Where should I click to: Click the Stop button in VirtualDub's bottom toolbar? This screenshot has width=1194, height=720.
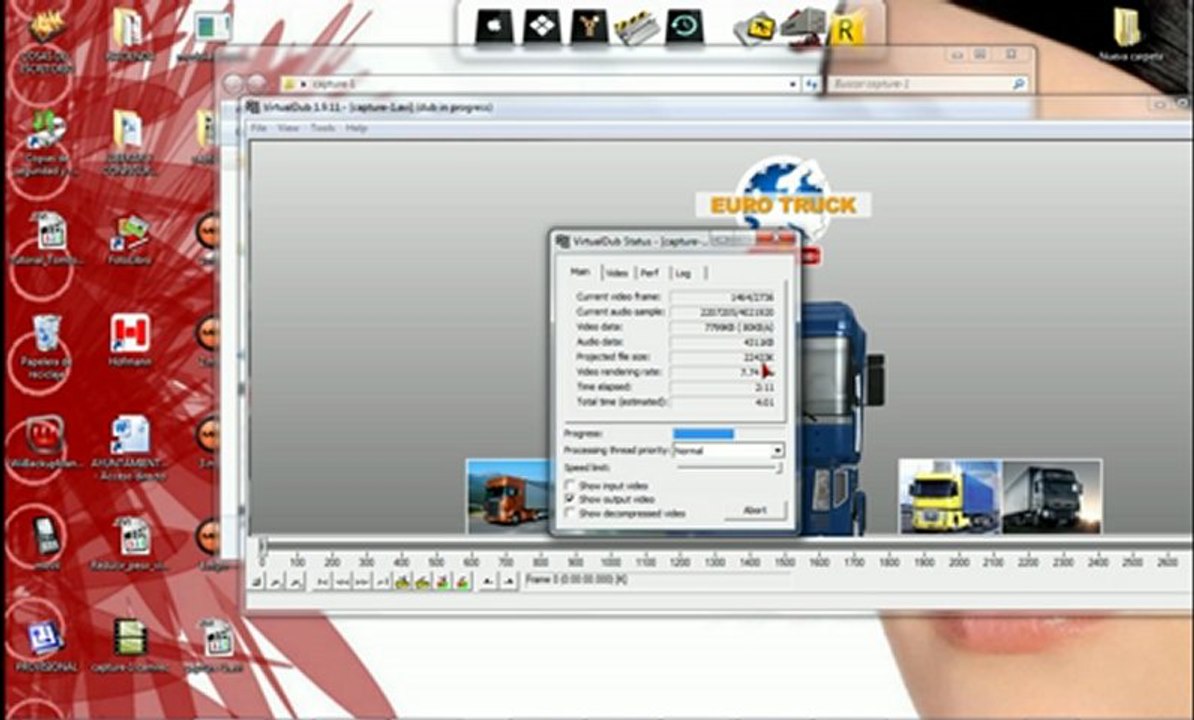(x=257, y=581)
